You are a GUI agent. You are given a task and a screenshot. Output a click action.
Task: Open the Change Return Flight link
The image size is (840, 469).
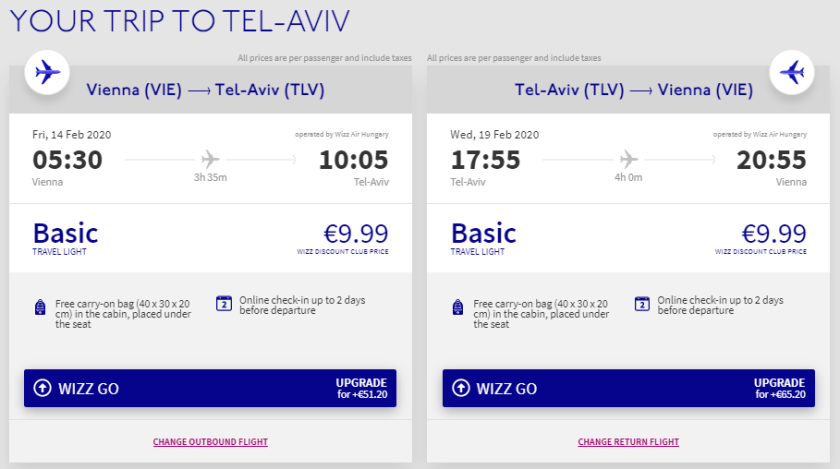click(x=628, y=442)
